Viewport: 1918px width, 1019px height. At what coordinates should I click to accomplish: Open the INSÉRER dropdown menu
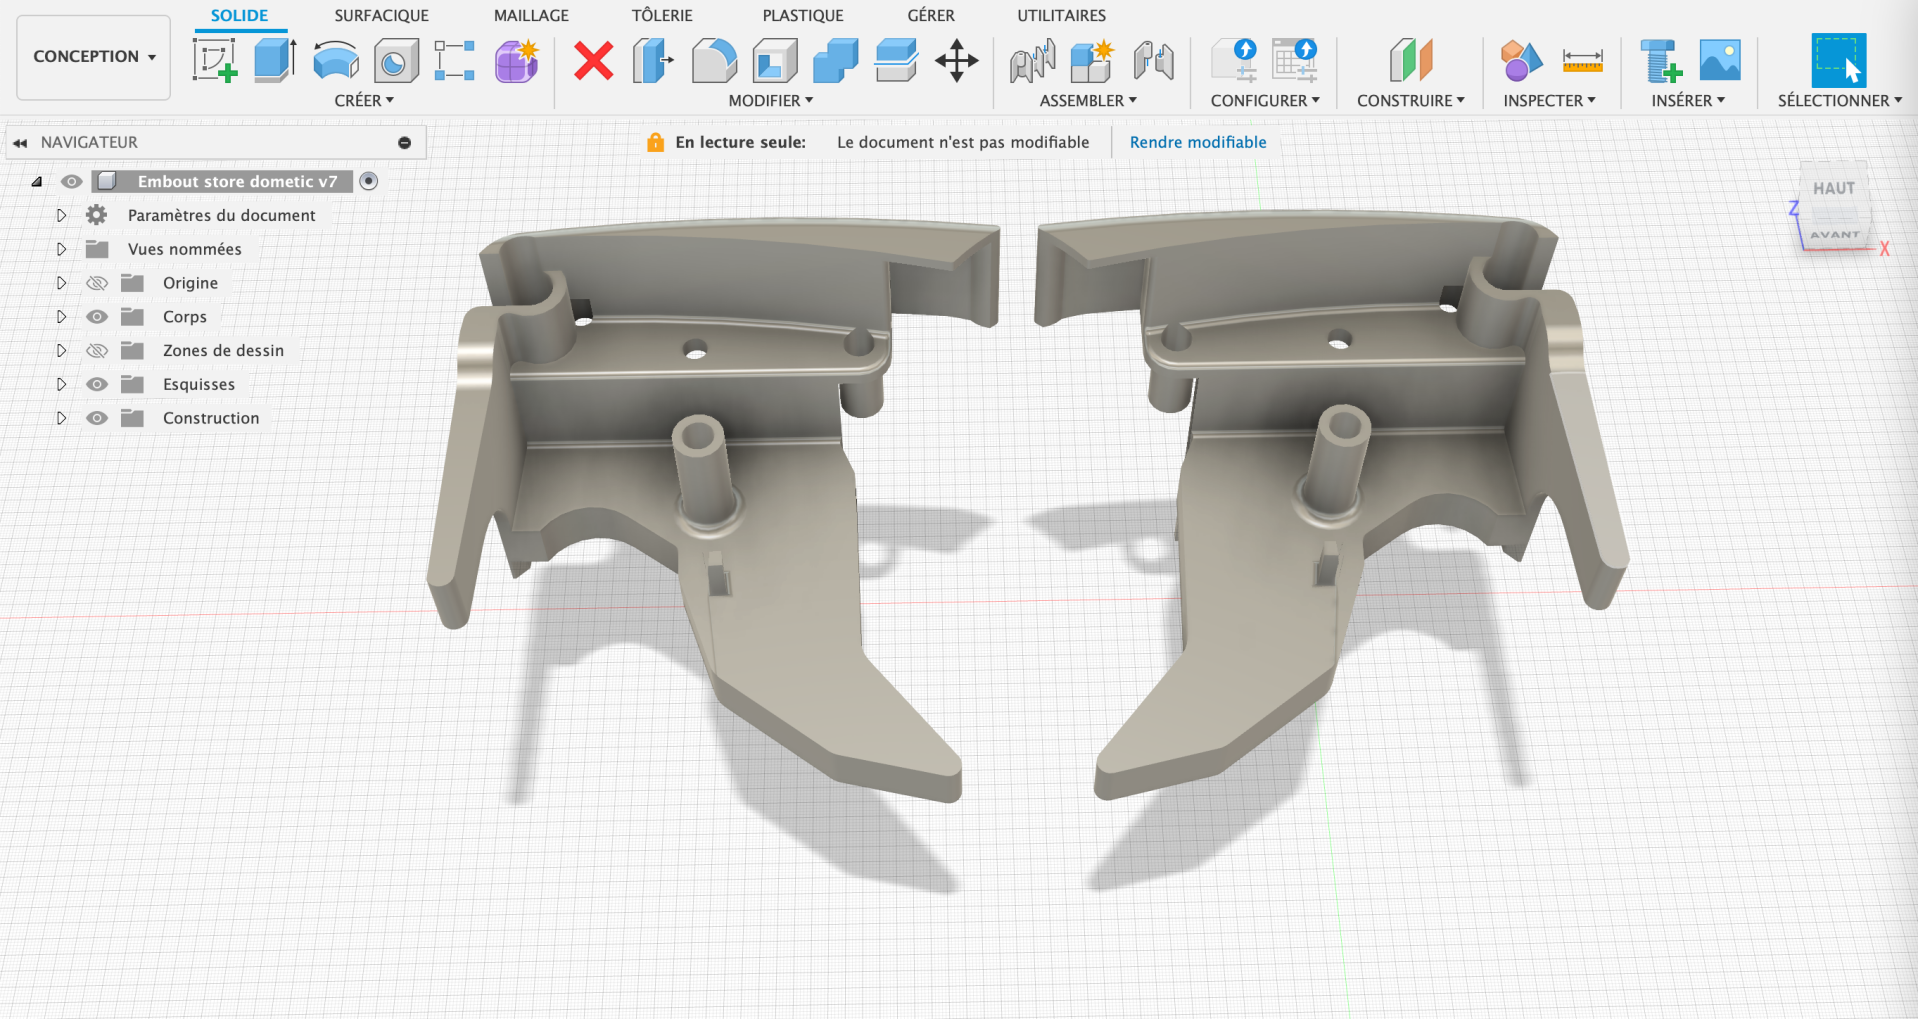click(x=1688, y=101)
